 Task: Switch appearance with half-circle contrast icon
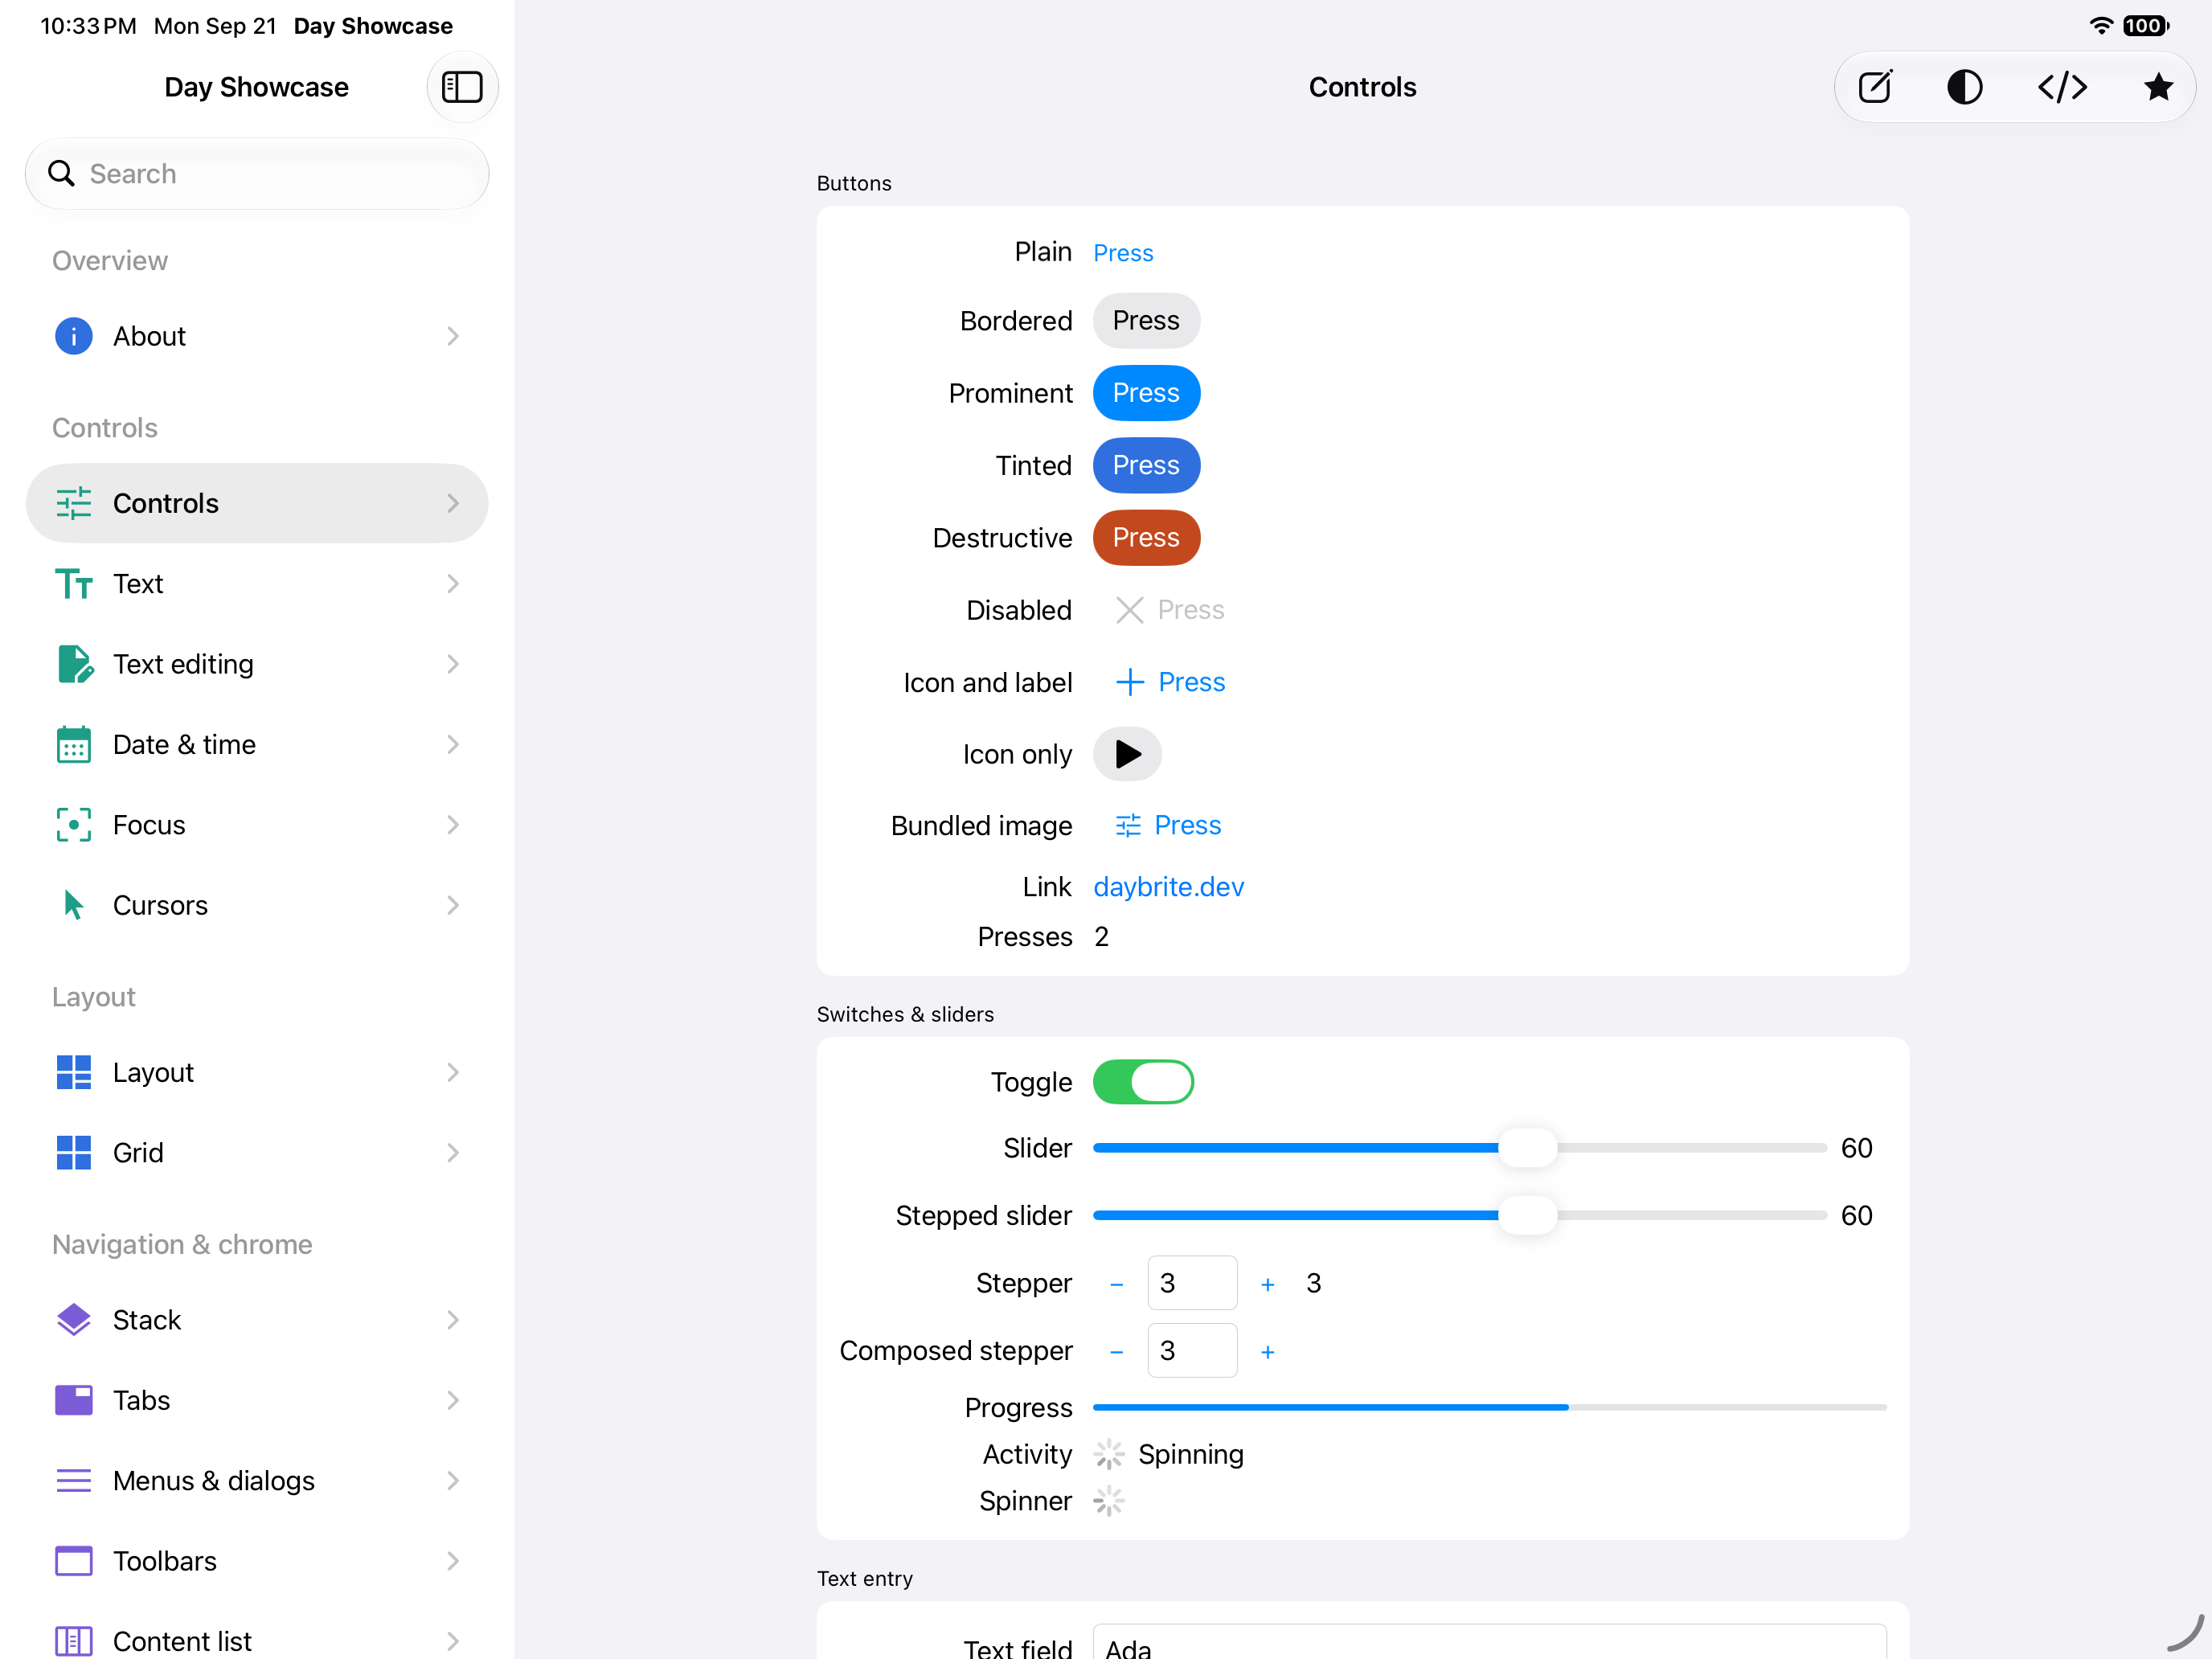point(1965,87)
